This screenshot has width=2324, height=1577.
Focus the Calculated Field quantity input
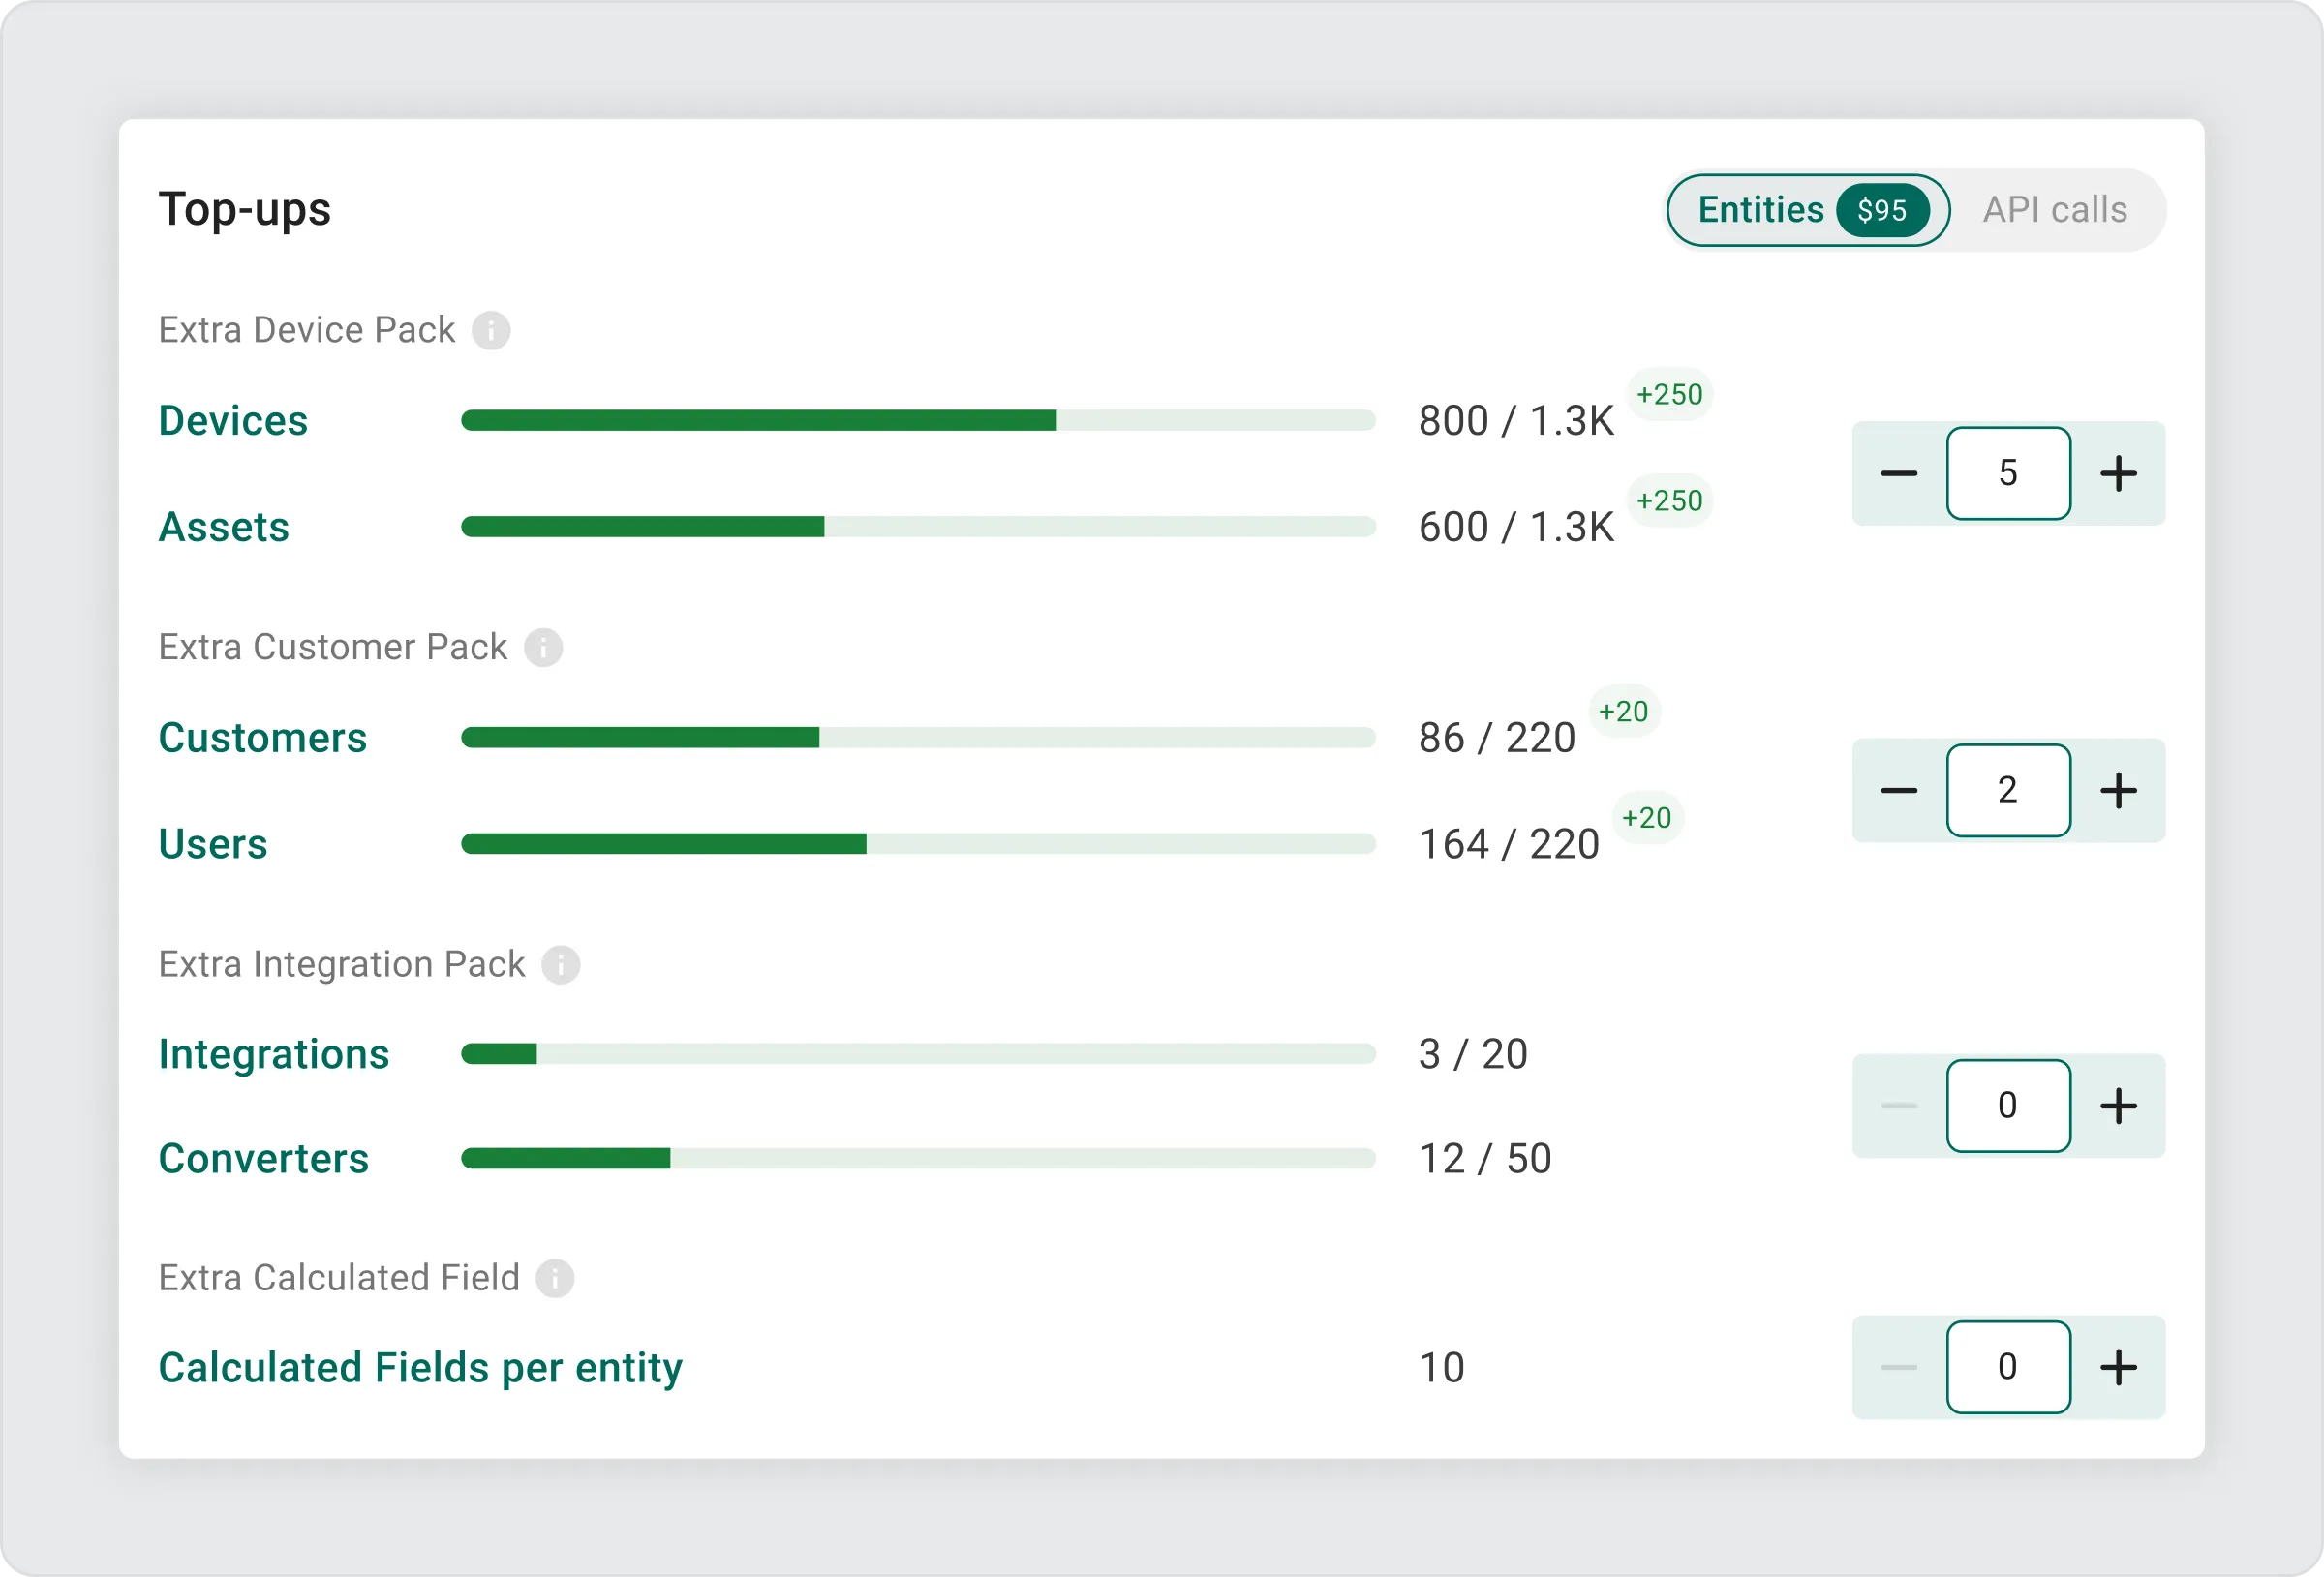coord(2008,1367)
